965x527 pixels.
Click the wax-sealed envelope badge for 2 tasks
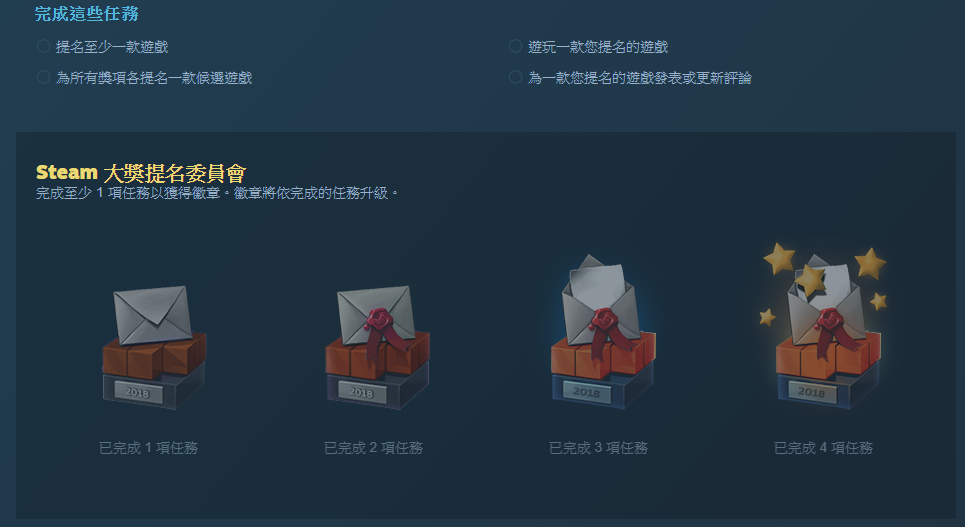pyautogui.click(x=377, y=347)
